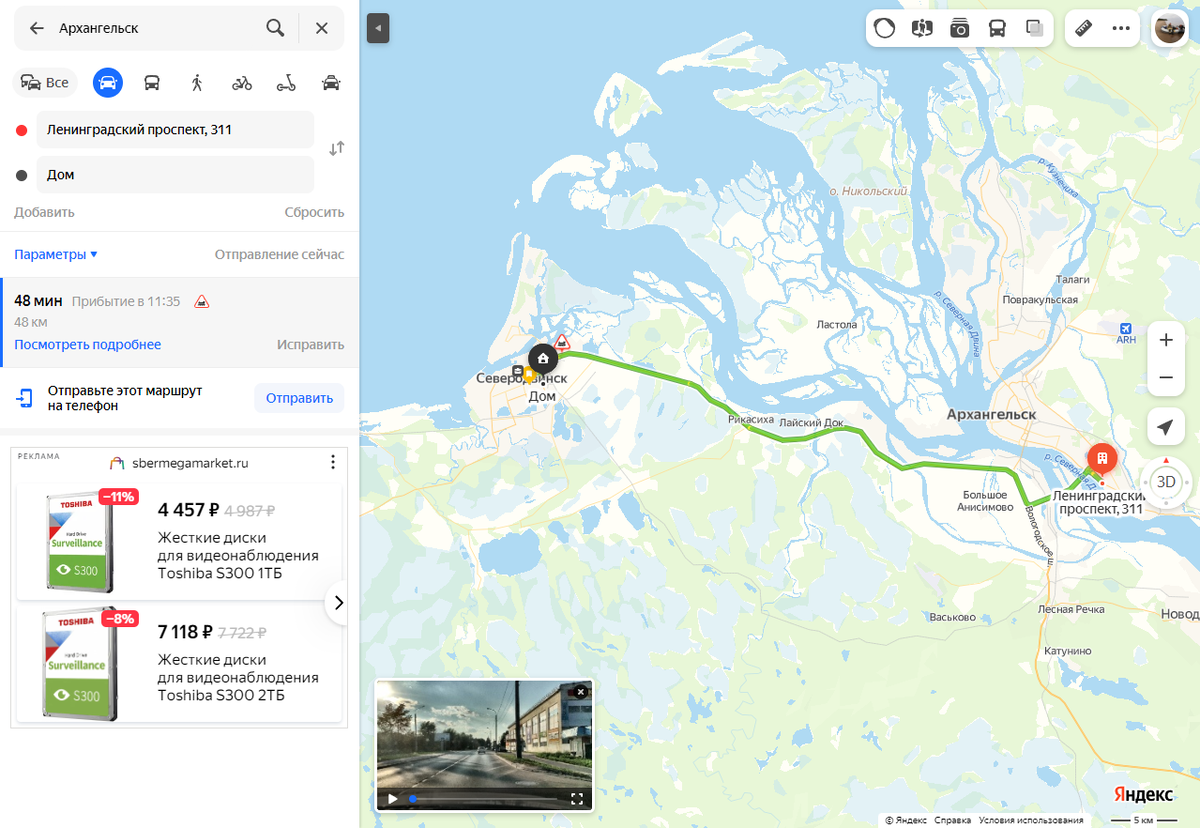Select the car route mode tab

(108, 83)
